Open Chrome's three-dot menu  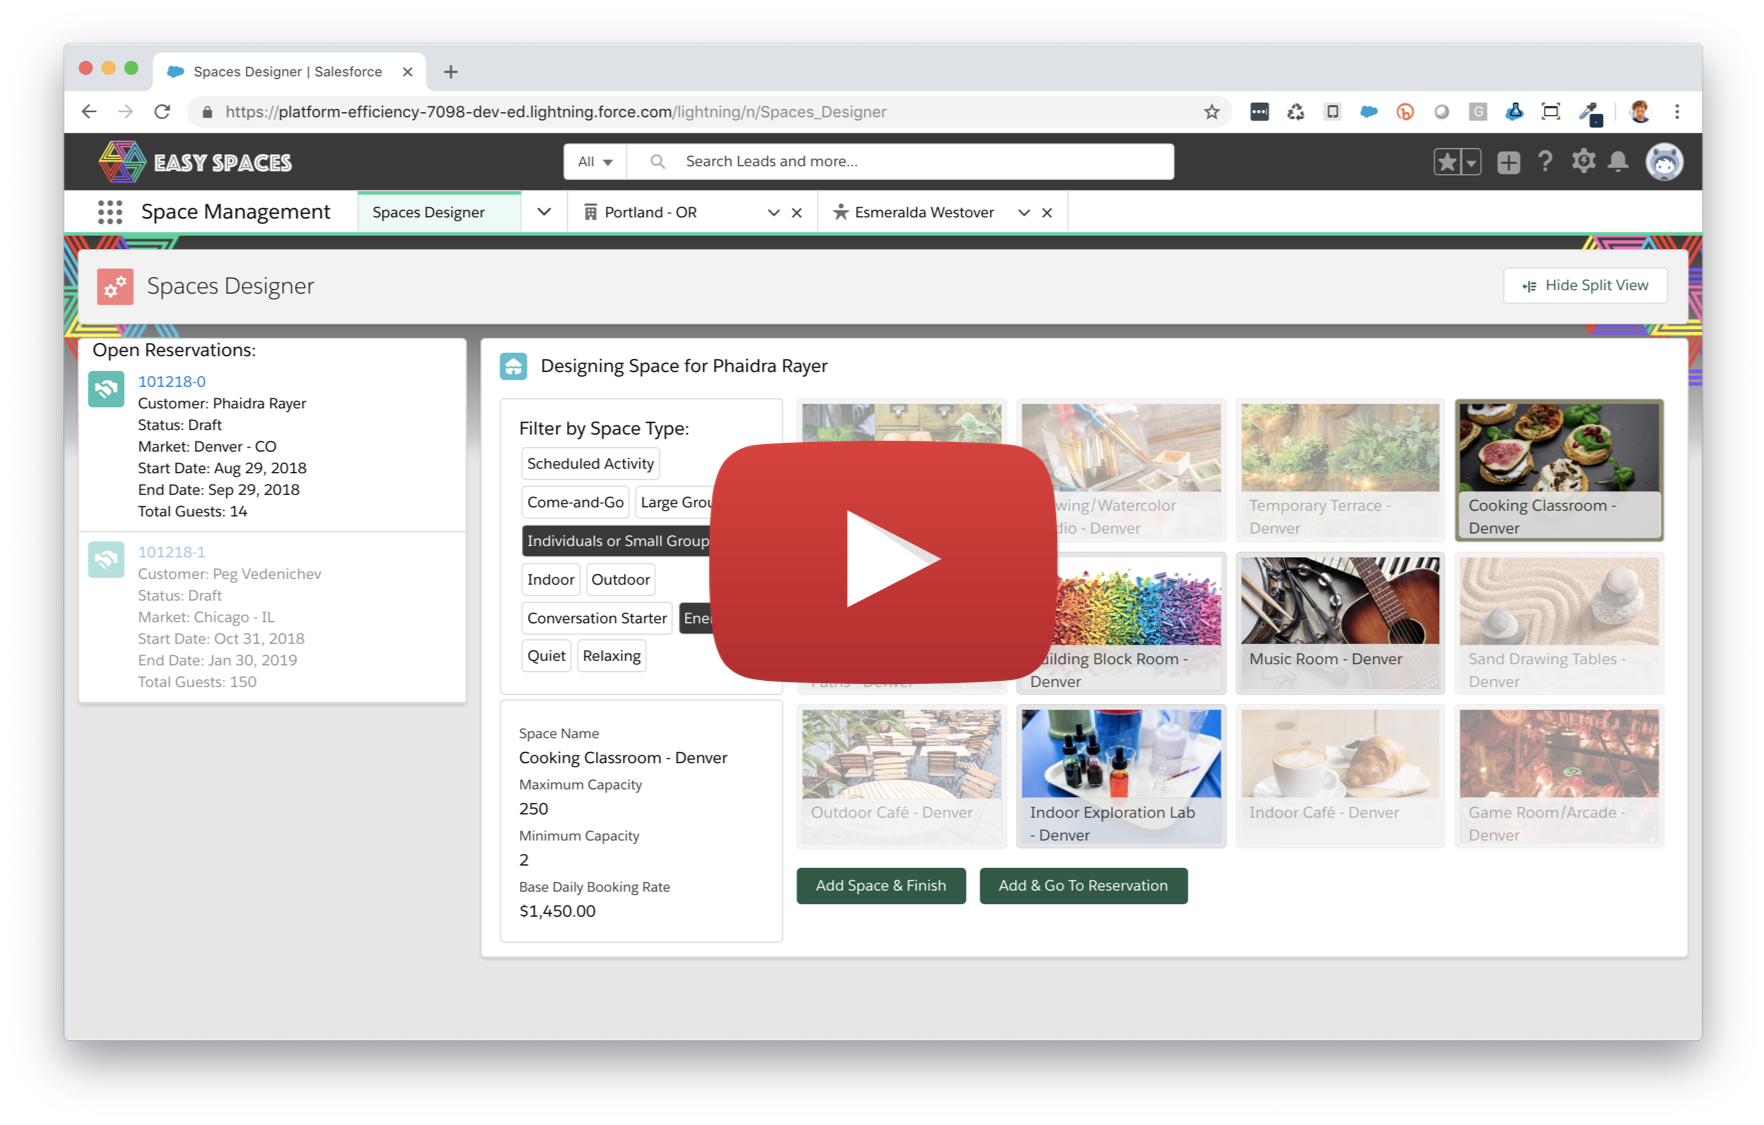click(x=1677, y=111)
